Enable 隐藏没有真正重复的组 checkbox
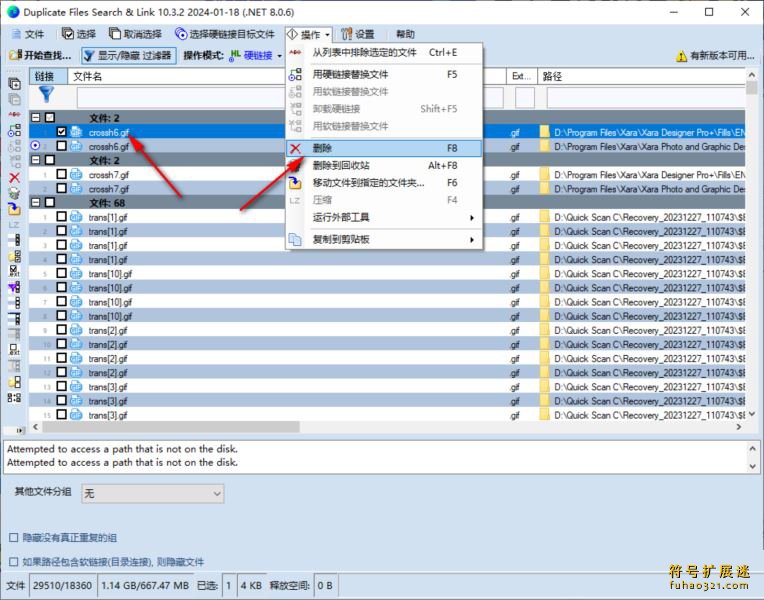Image resolution: width=764 pixels, height=600 pixels. (14, 538)
